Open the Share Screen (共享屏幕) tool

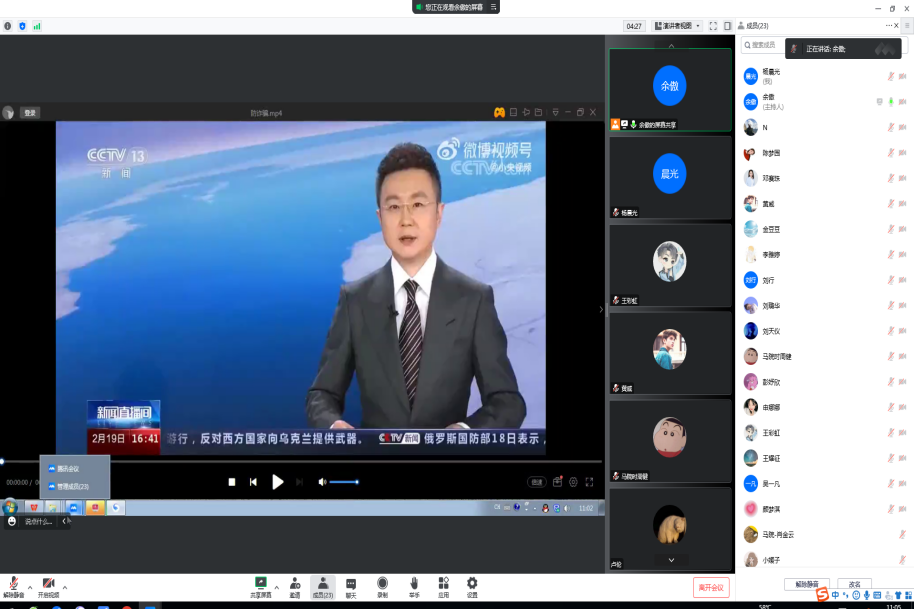click(260, 584)
